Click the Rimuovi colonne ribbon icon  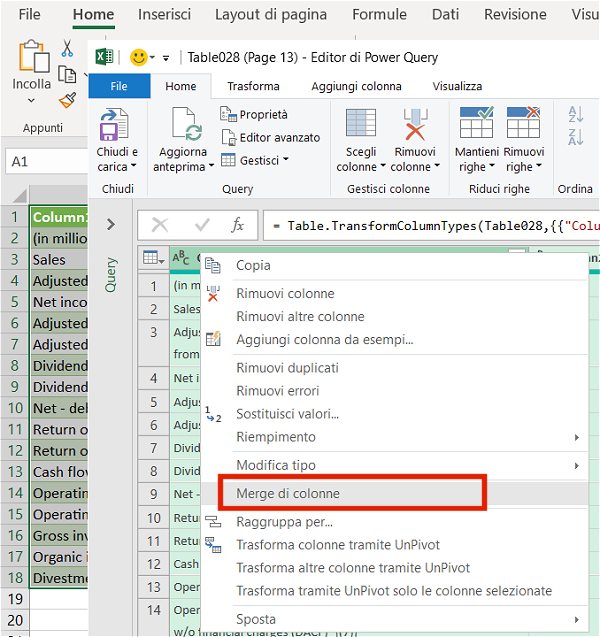(x=415, y=124)
